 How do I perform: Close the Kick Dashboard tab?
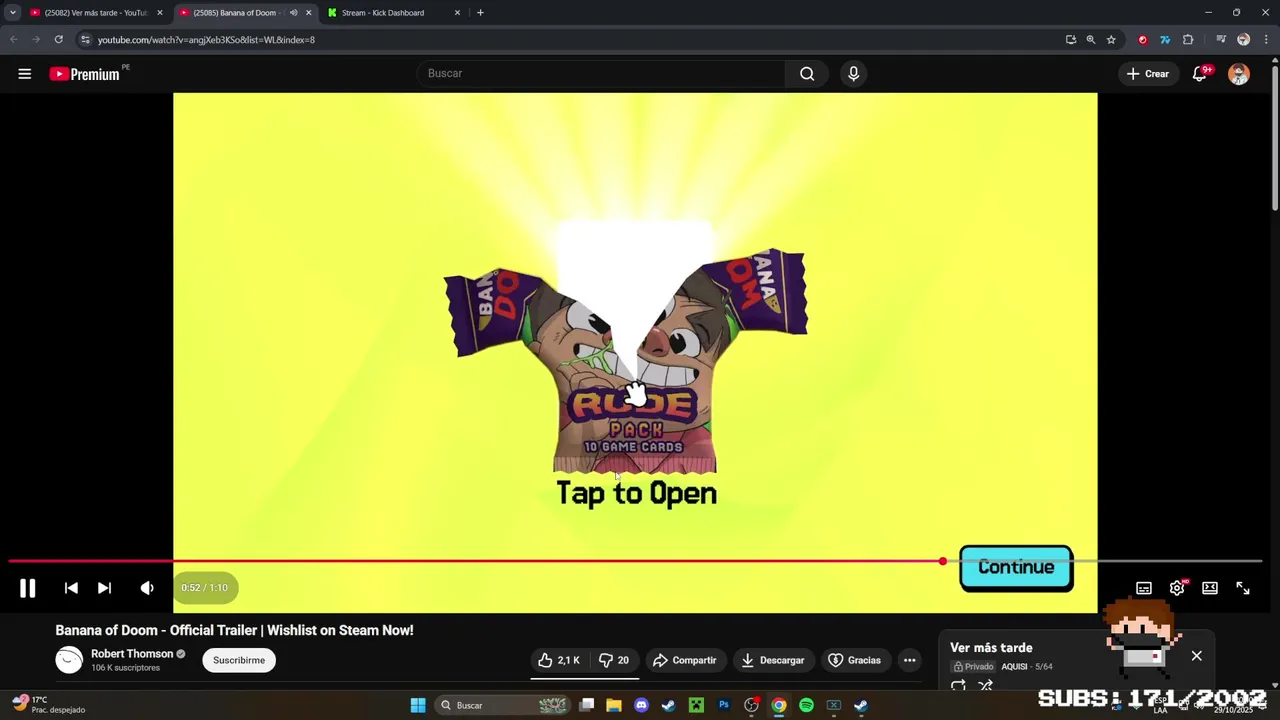point(458,13)
